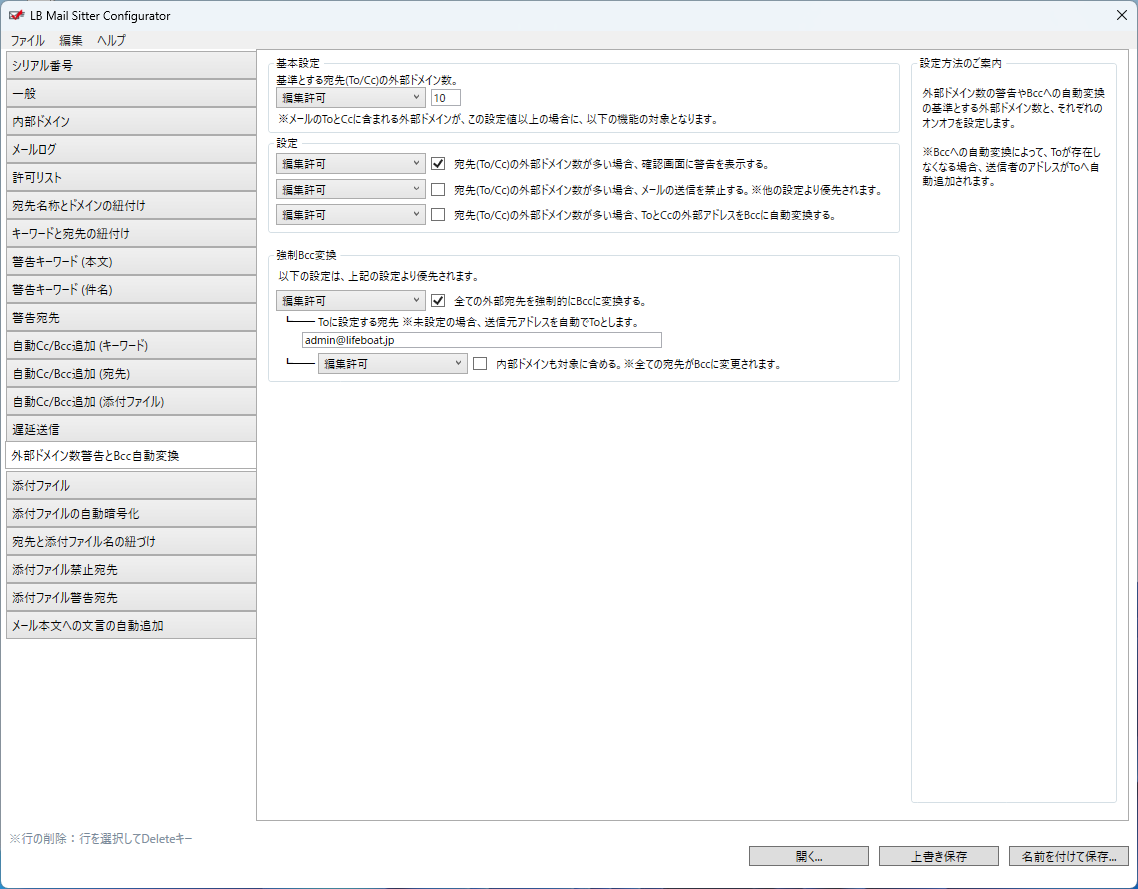The image size is (1138, 889).
Task: Check include internal domains checkbox
Action: tap(480, 364)
